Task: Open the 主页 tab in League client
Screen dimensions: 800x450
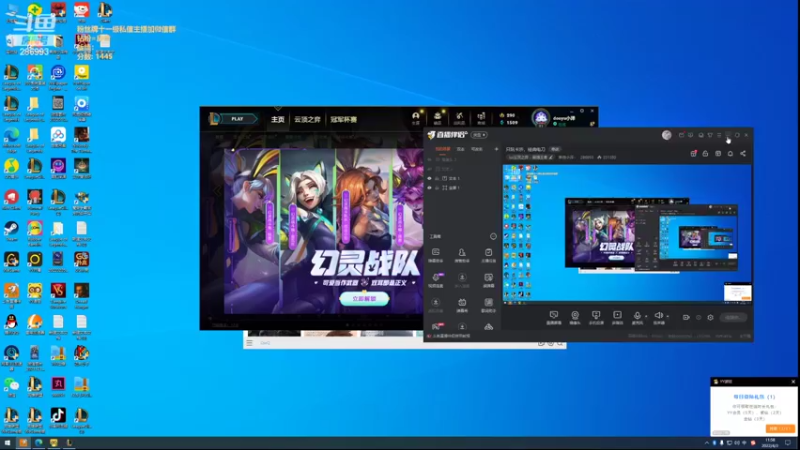Action: (x=278, y=119)
